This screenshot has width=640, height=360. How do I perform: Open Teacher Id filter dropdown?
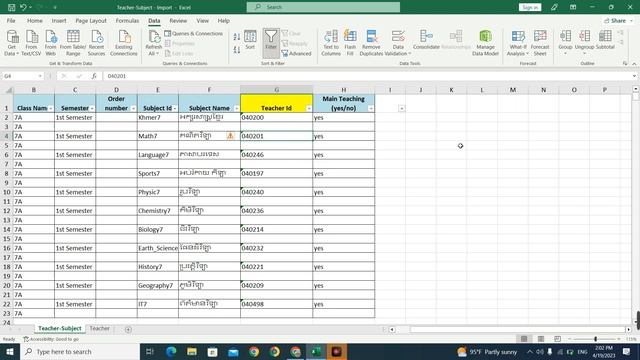pos(309,108)
